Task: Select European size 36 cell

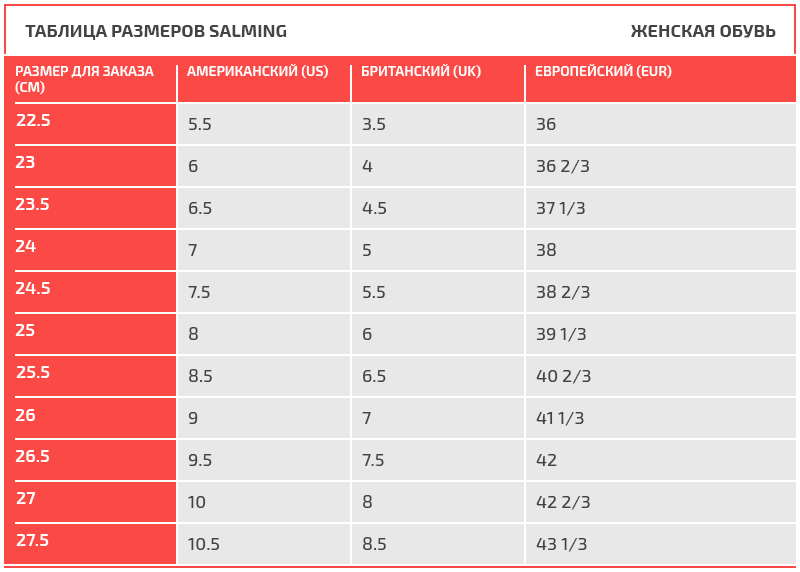Action: point(546,124)
